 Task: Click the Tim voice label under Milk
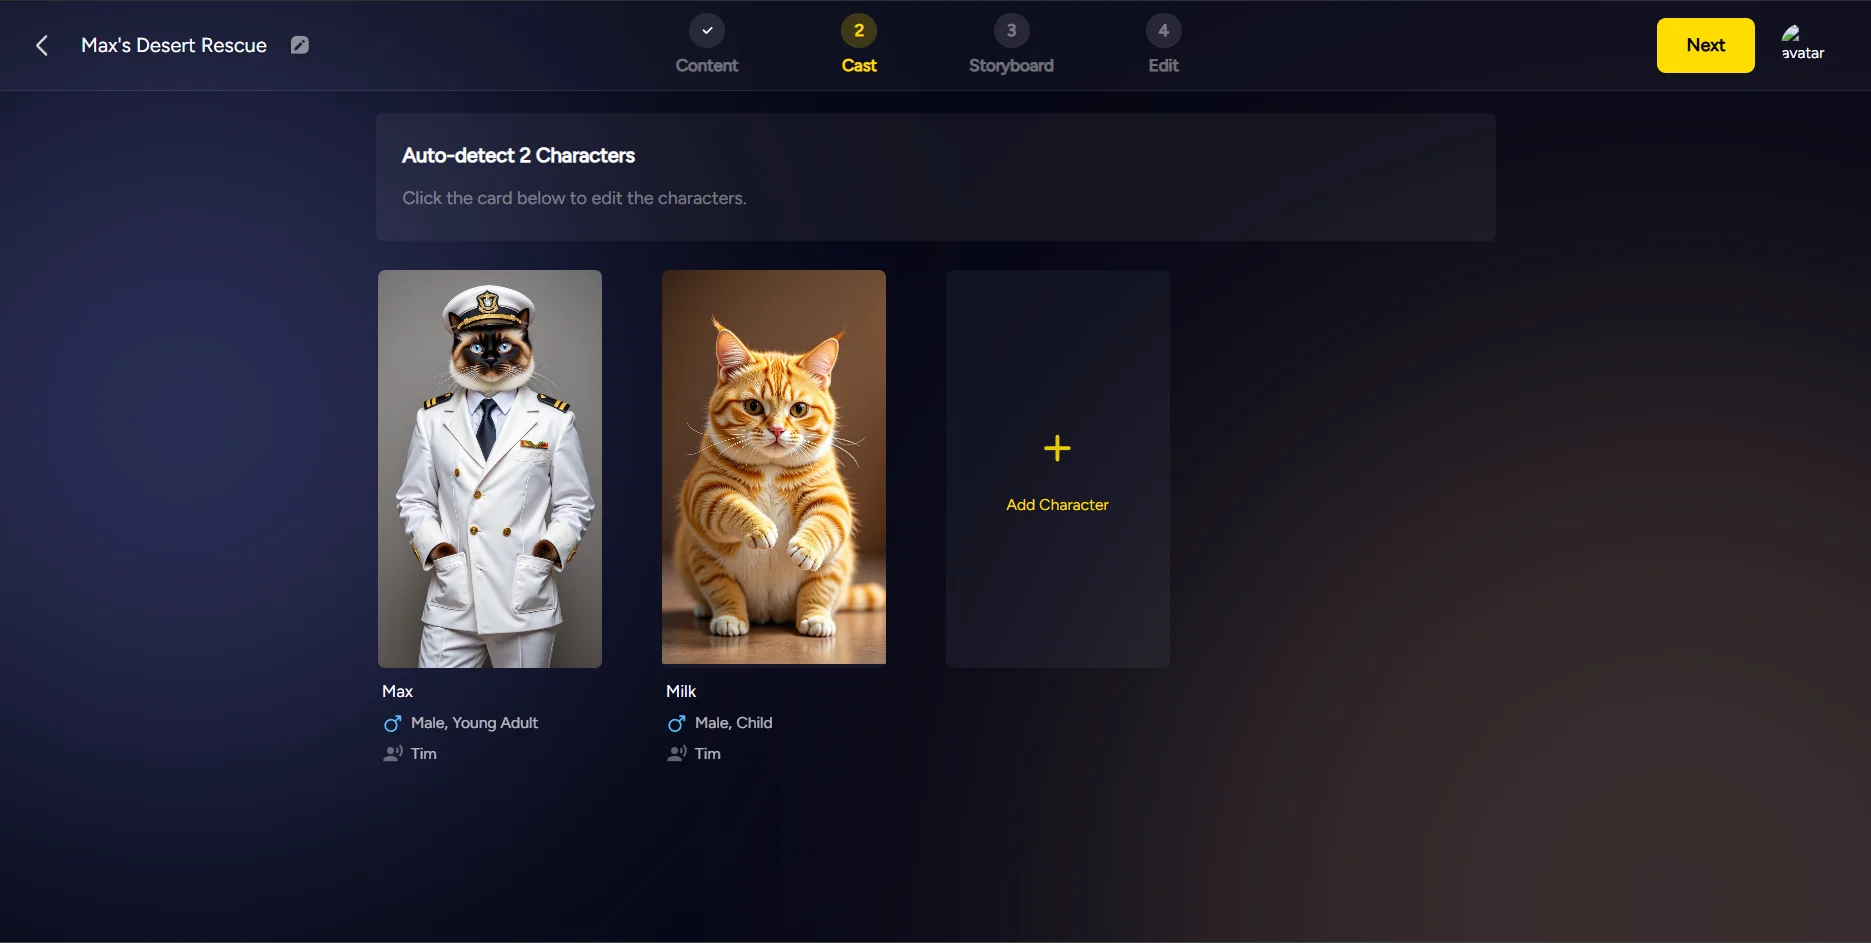[x=708, y=754]
